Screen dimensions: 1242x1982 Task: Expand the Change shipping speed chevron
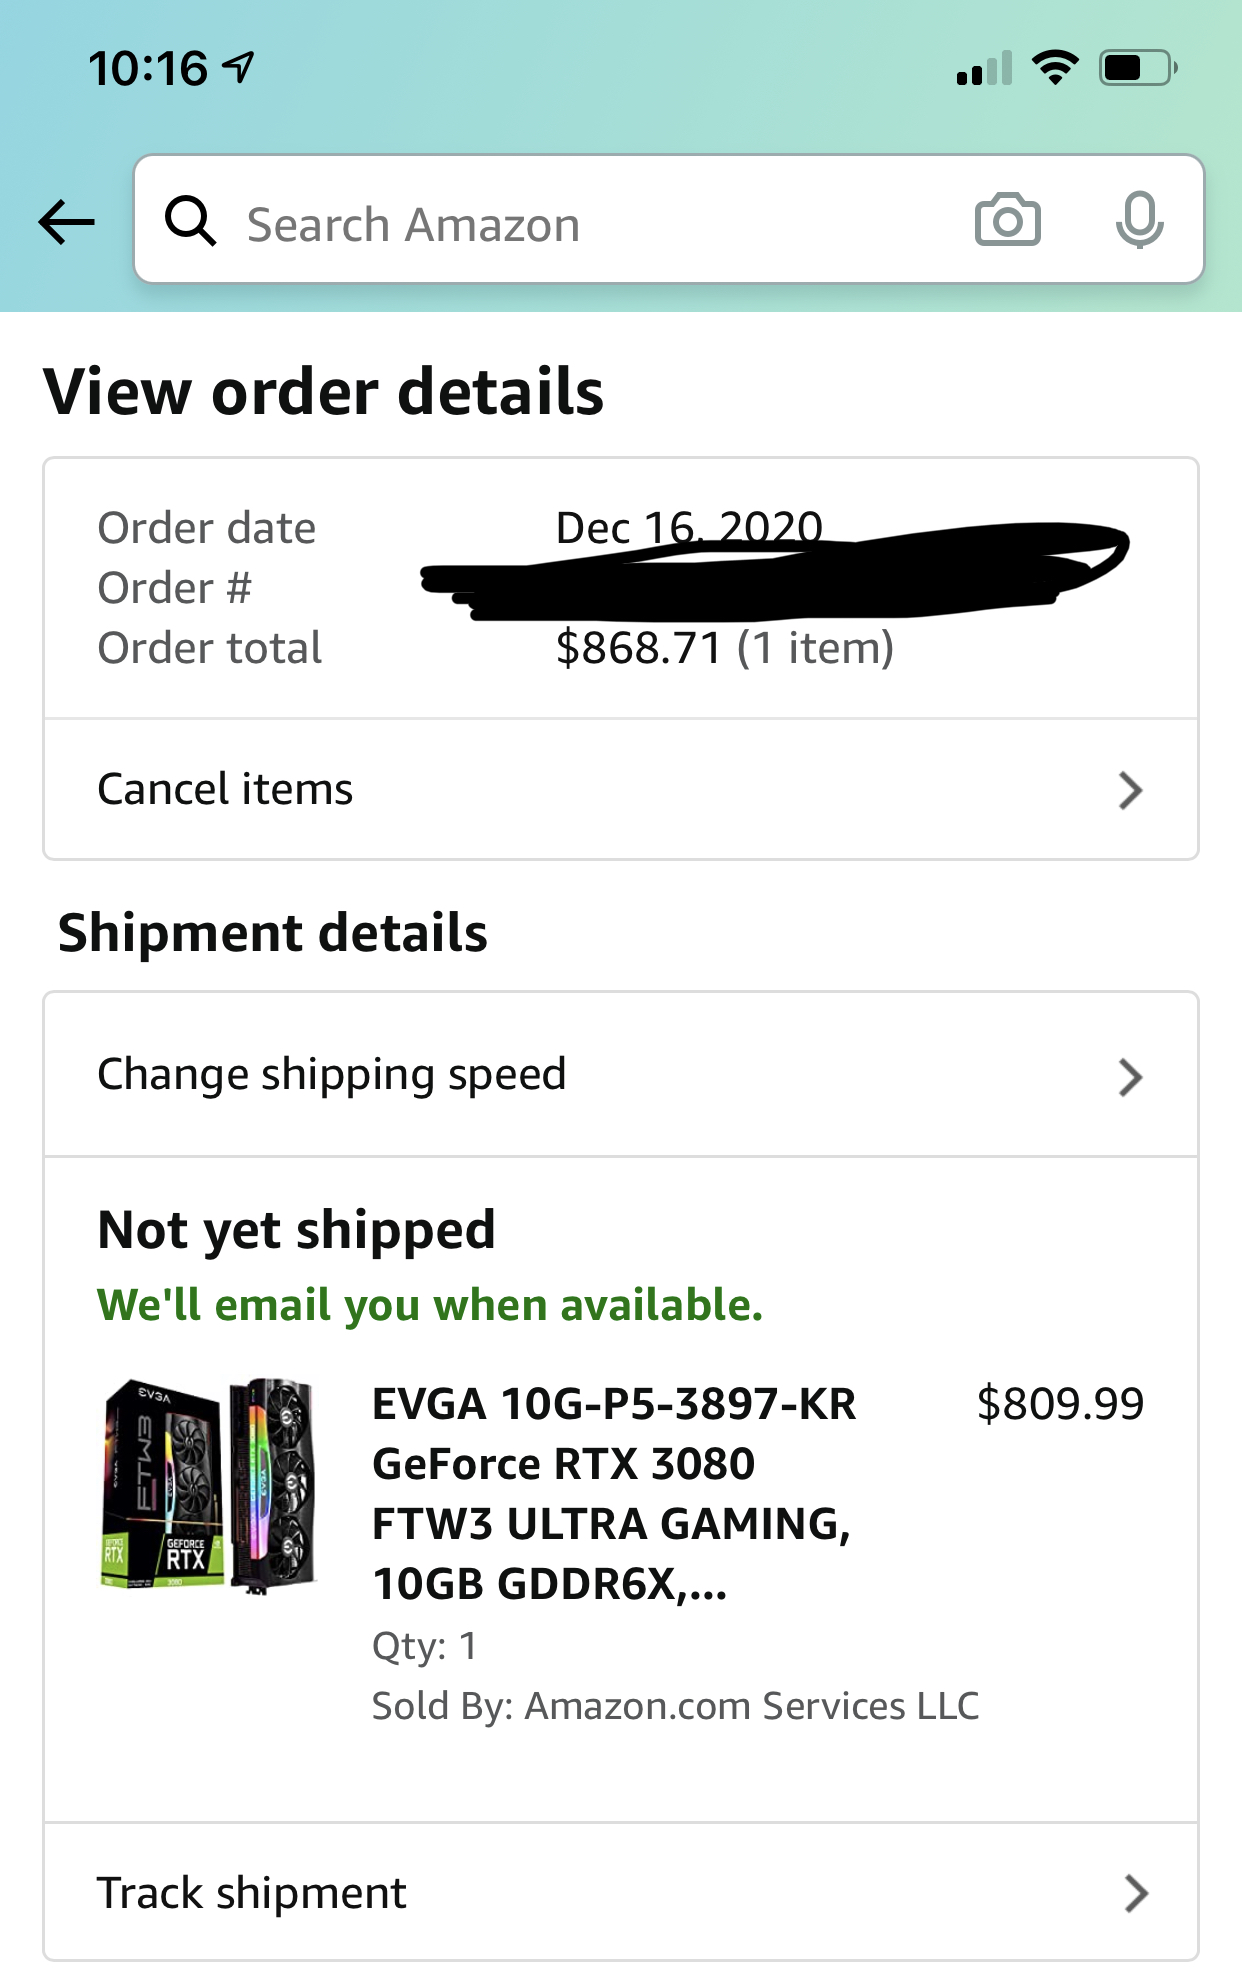coord(1130,1077)
